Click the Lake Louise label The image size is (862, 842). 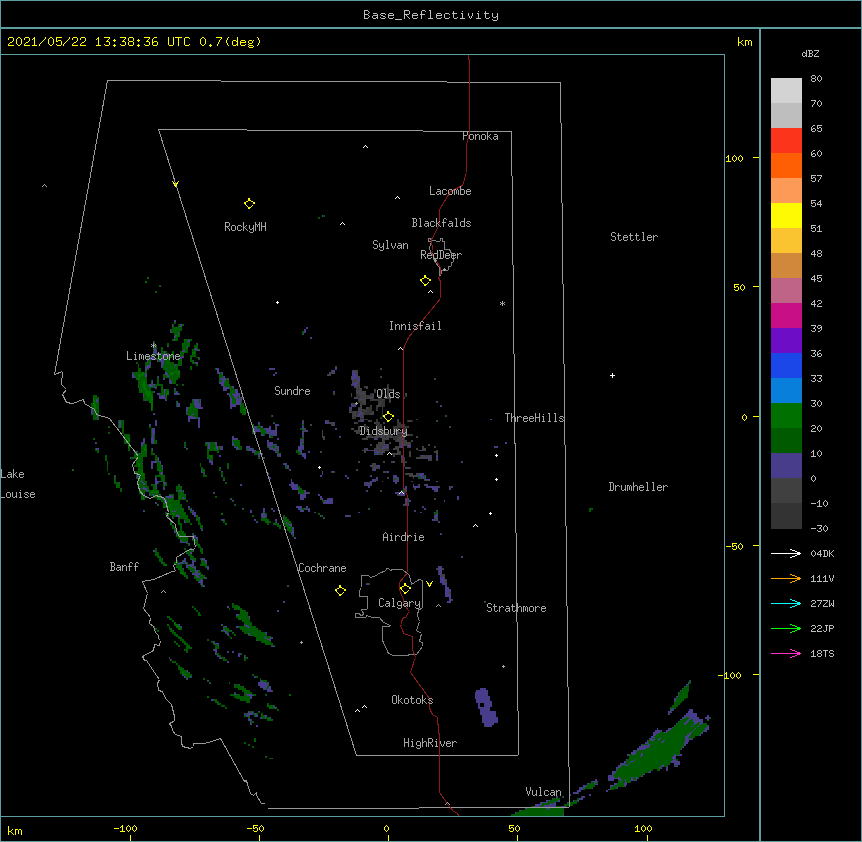[x=17, y=484]
